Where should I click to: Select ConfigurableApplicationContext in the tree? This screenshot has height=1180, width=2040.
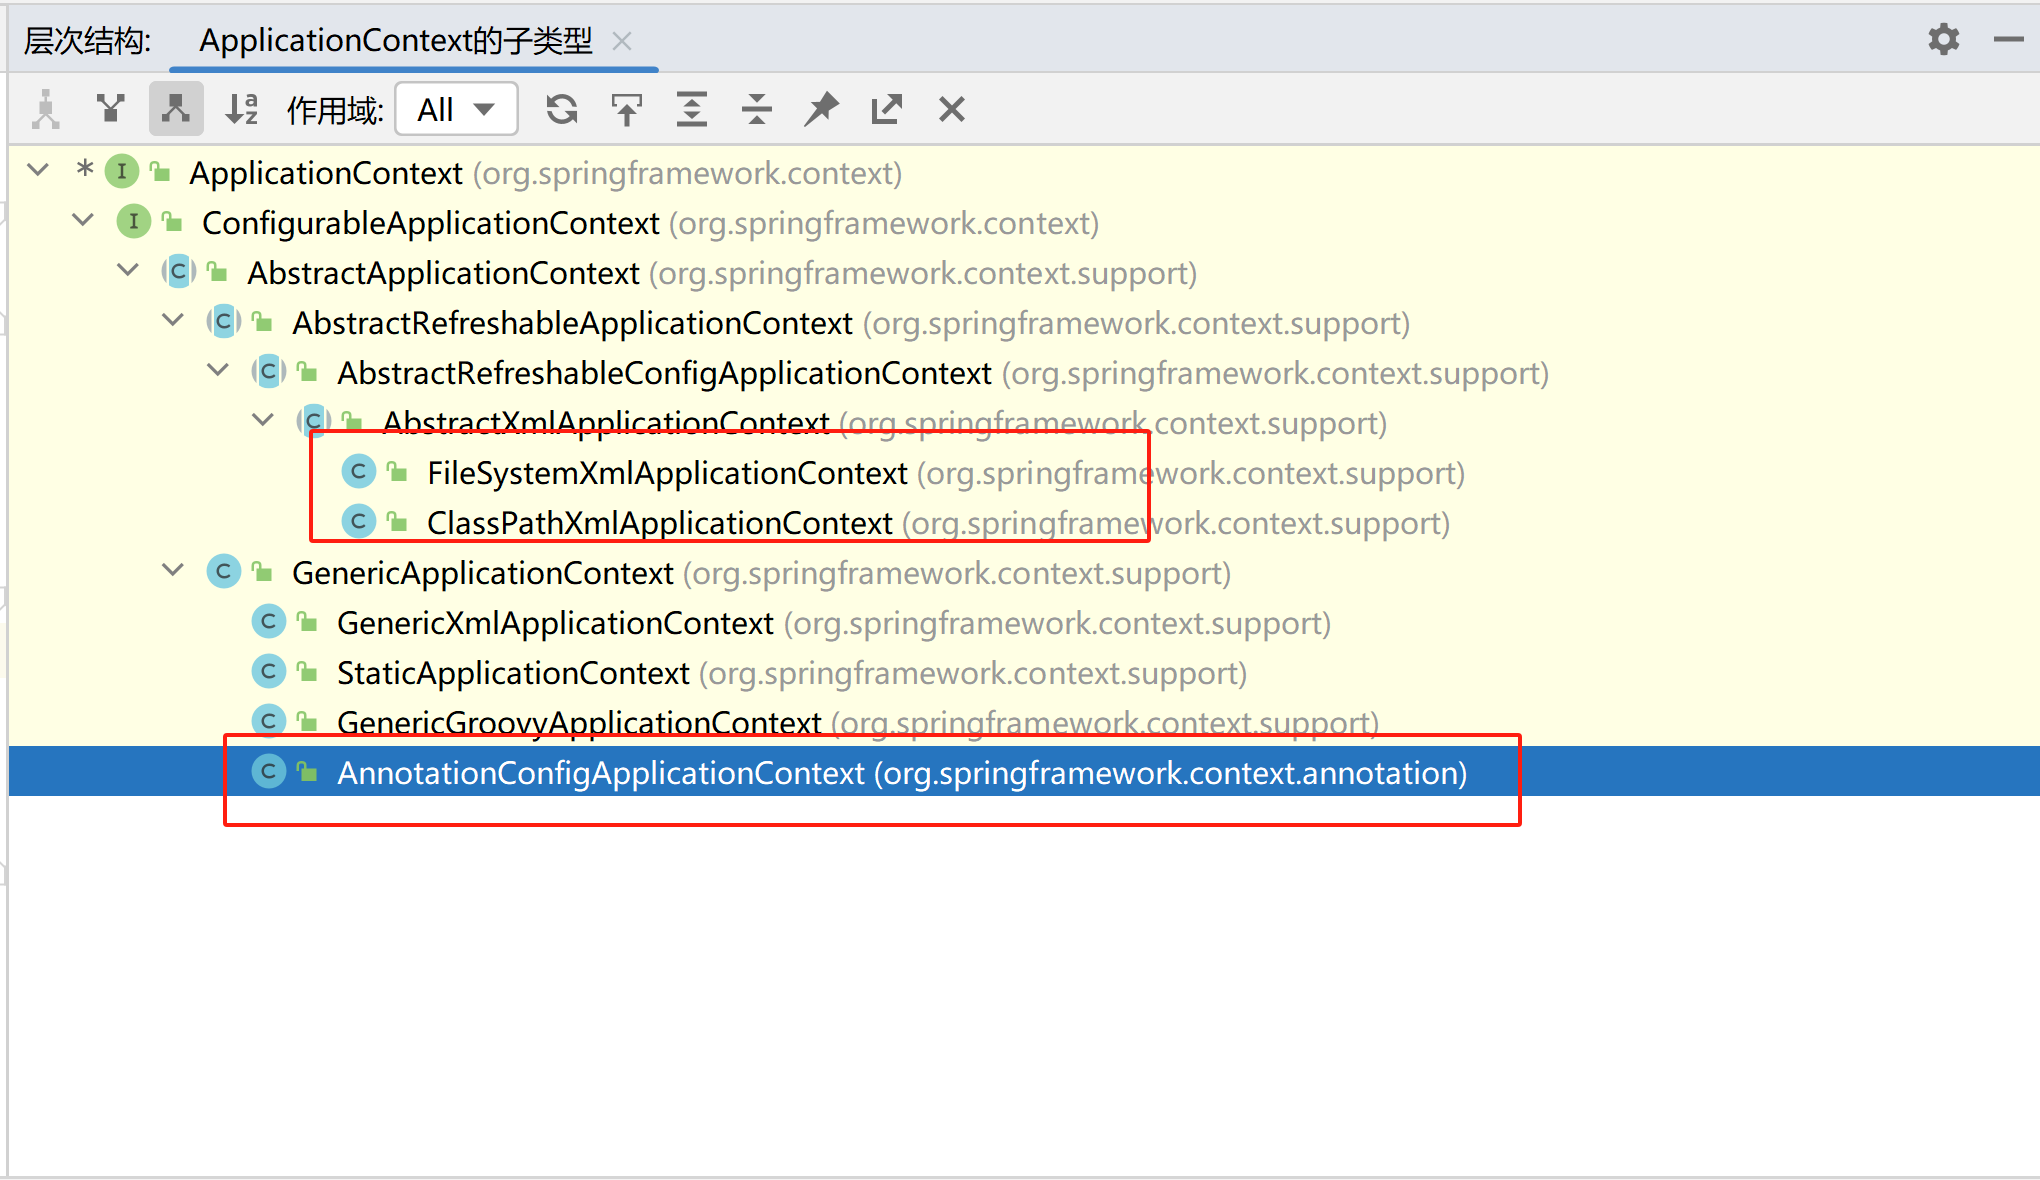pyautogui.click(x=1024, y=222)
